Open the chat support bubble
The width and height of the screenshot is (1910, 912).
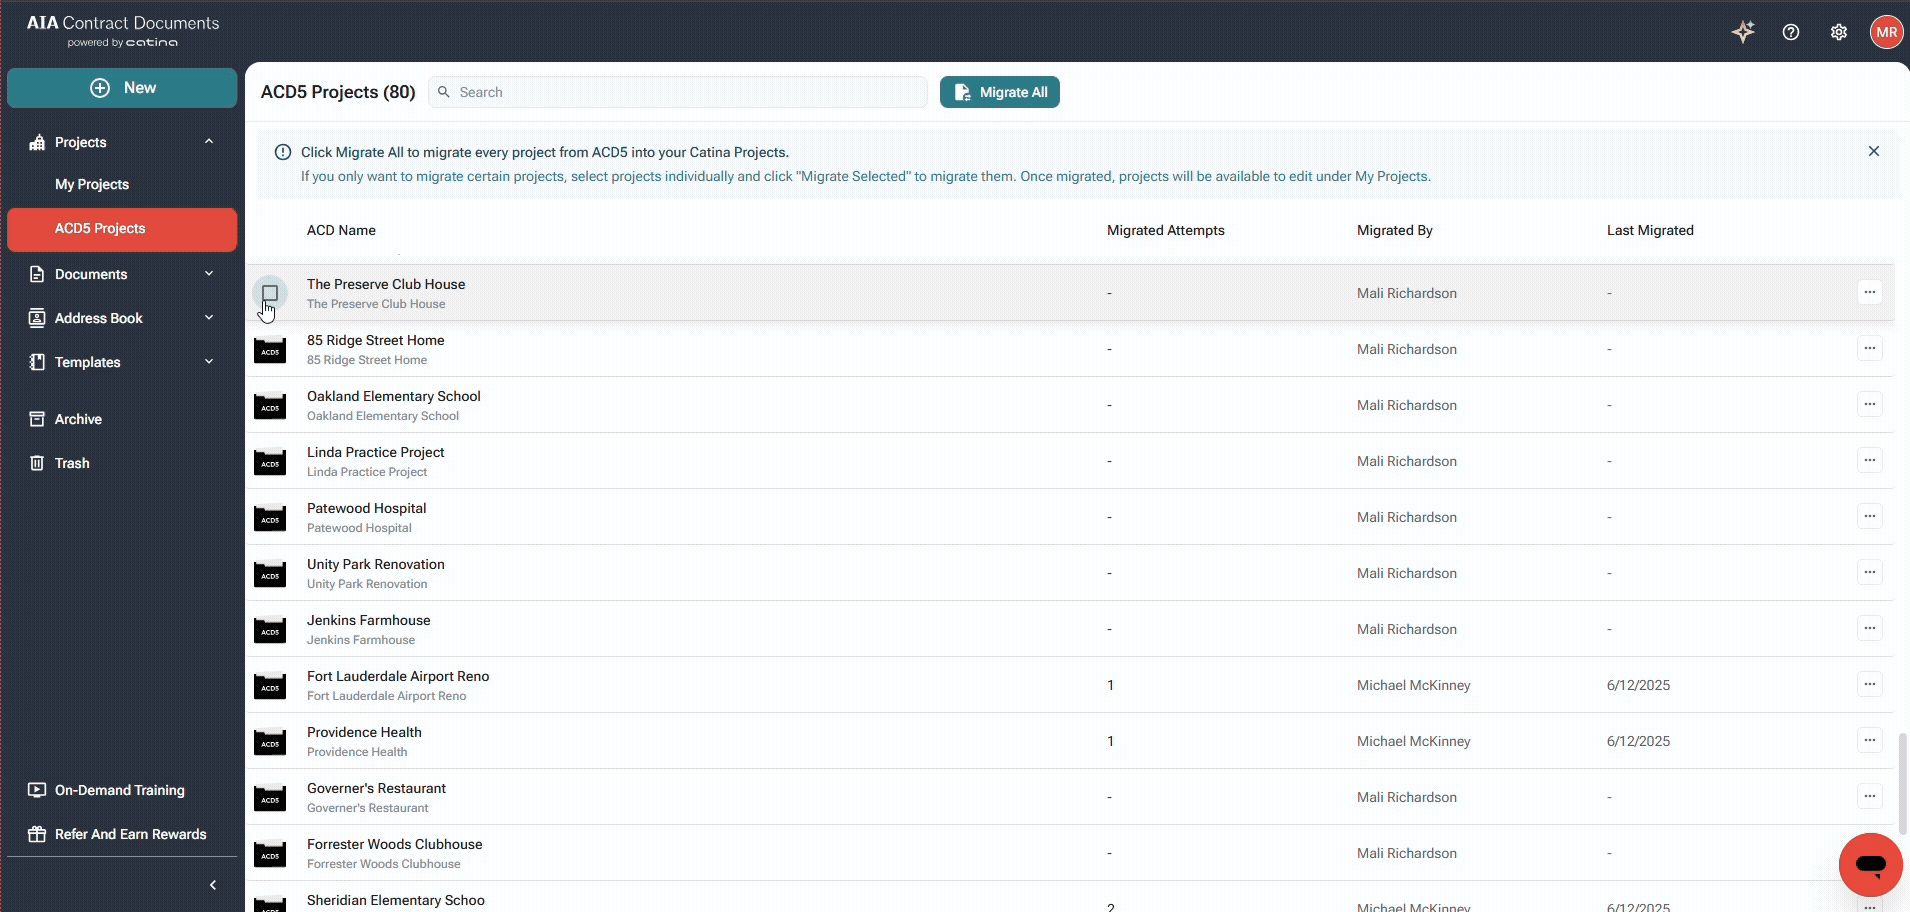pyautogui.click(x=1870, y=864)
